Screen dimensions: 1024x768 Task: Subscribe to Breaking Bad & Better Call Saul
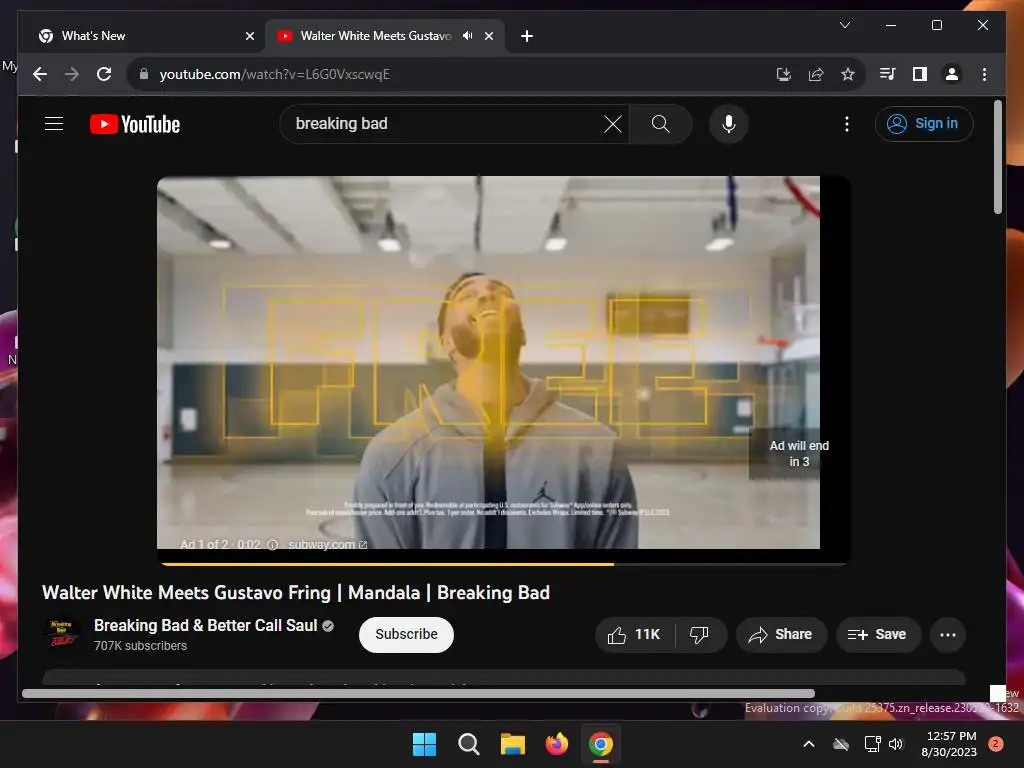[x=406, y=634]
